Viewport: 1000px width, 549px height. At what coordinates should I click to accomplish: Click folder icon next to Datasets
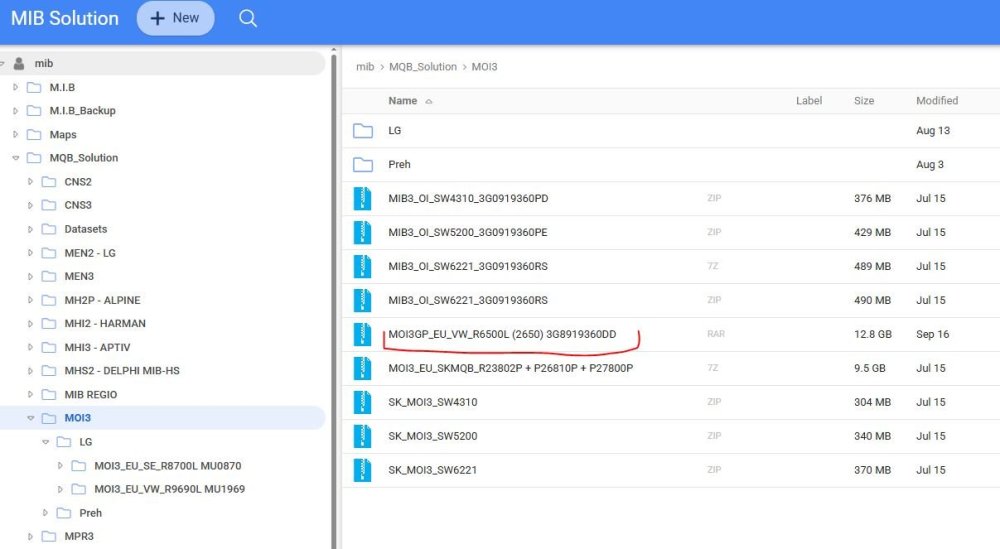[x=48, y=229]
